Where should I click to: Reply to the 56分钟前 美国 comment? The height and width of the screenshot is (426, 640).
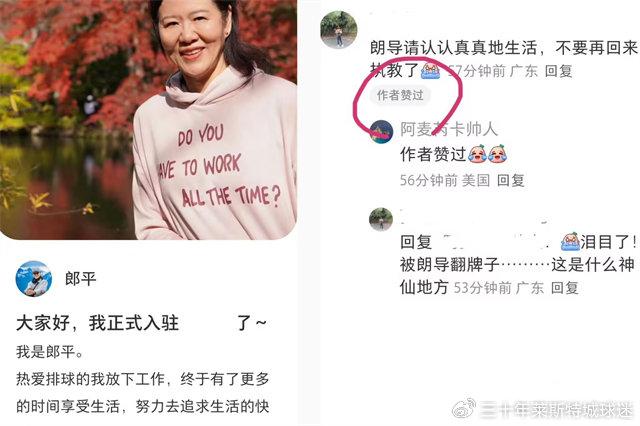coord(511,180)
